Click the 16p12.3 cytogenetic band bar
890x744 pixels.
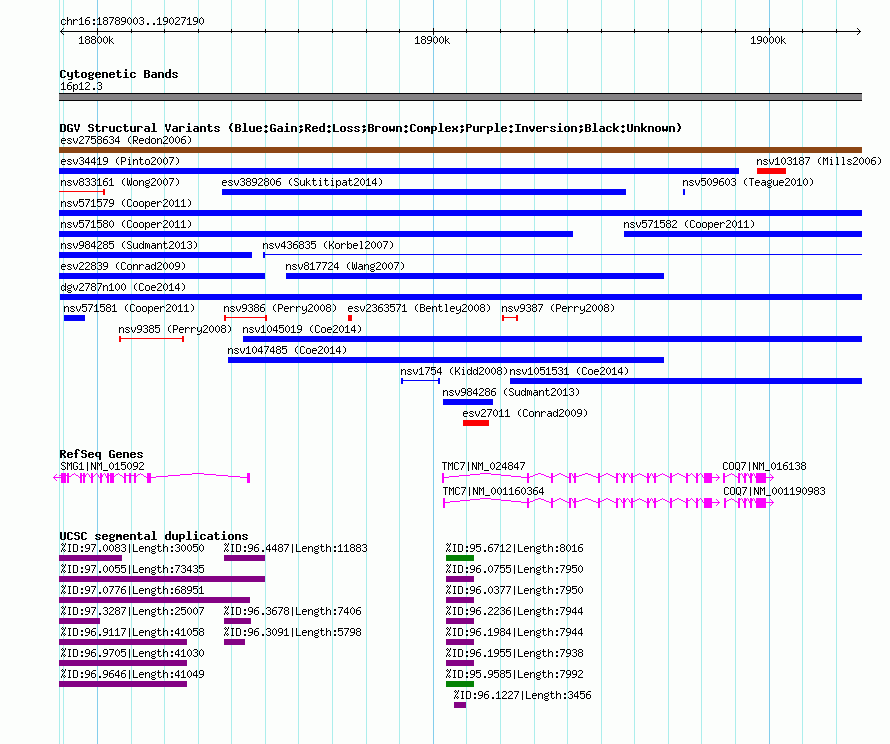tap(460, 97)
